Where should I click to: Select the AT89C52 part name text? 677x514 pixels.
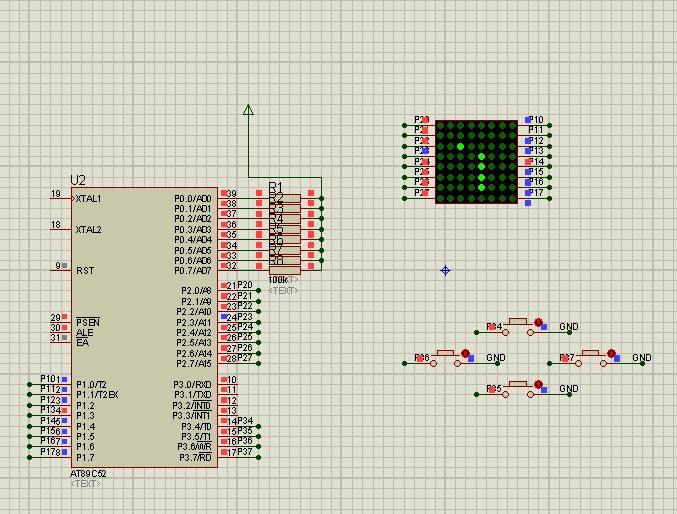click(88, 473)
